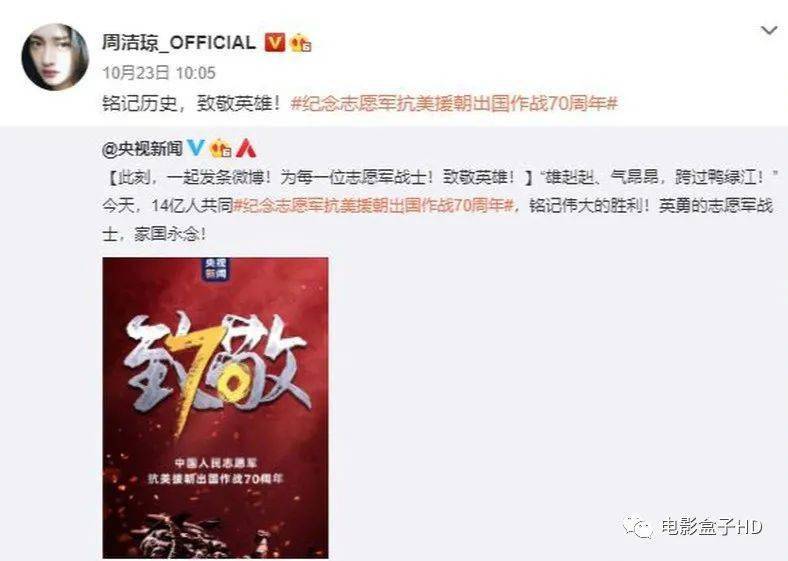Open hashtag 纪念志愿军抗美援朝出国作战70周年 in top post

454,104
